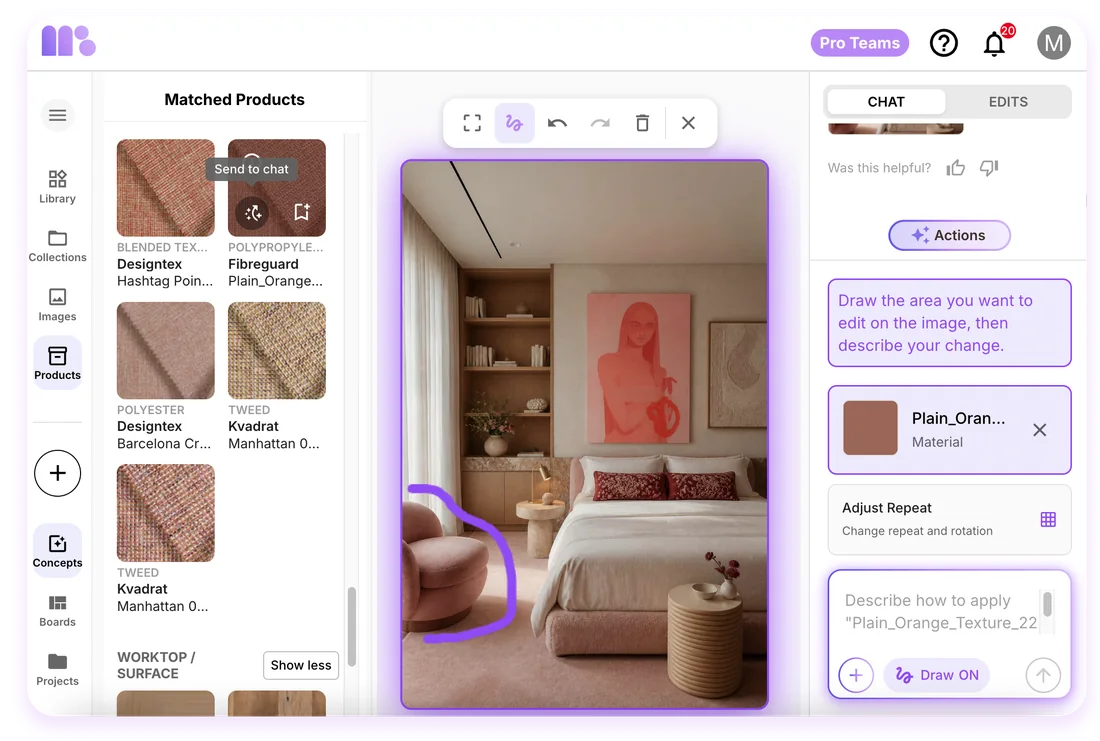The width and height of the screenshot is (1100, 741).
Task: Undo the last drawing stroke
Action: click(x=557, y=124)
